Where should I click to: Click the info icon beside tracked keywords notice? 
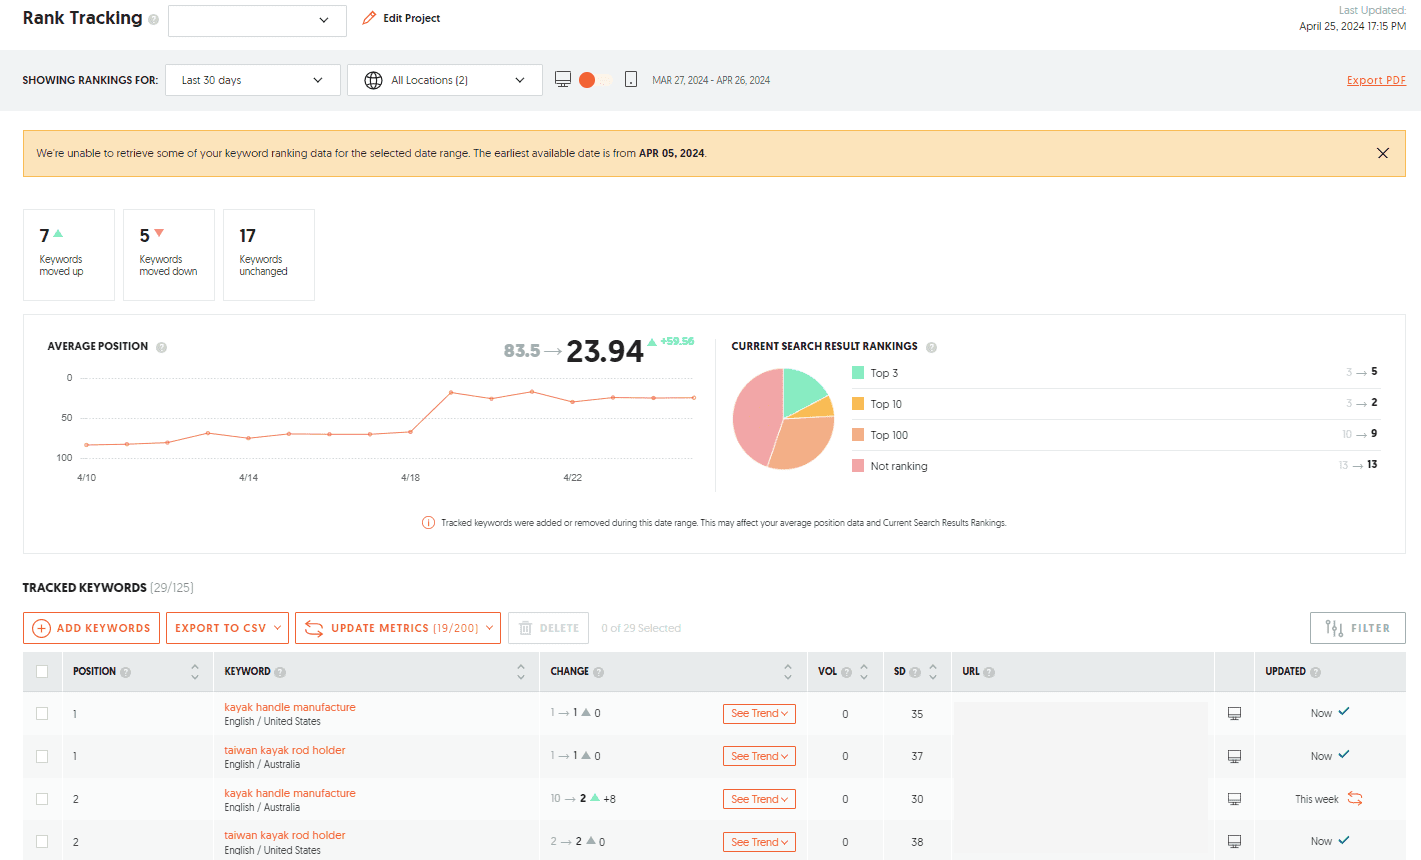[x=428, y=523]
